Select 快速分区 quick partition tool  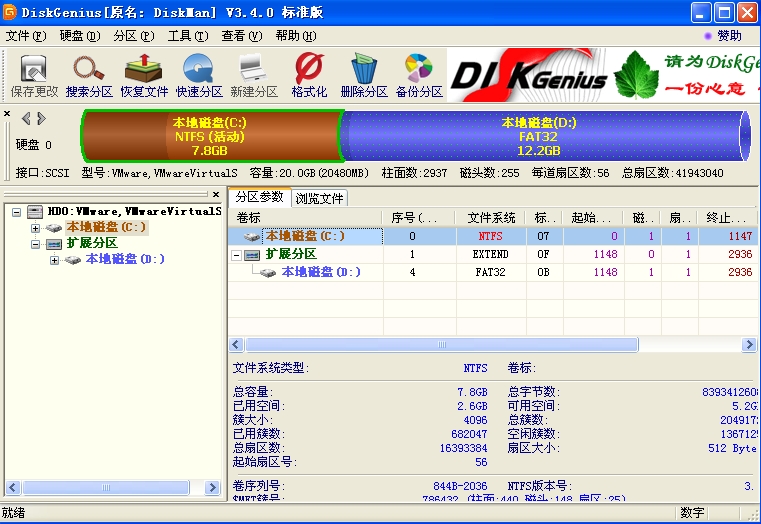[199, 75]
